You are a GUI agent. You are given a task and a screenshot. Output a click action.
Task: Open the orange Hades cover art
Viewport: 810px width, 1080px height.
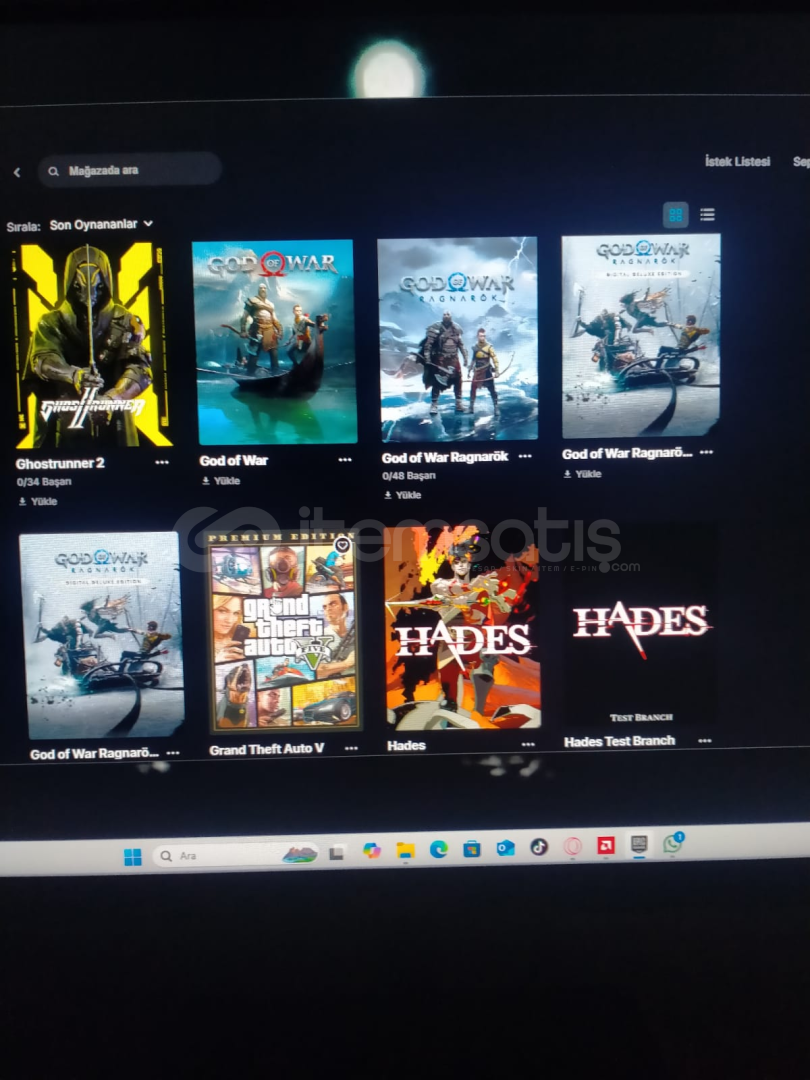pos(462,628)
